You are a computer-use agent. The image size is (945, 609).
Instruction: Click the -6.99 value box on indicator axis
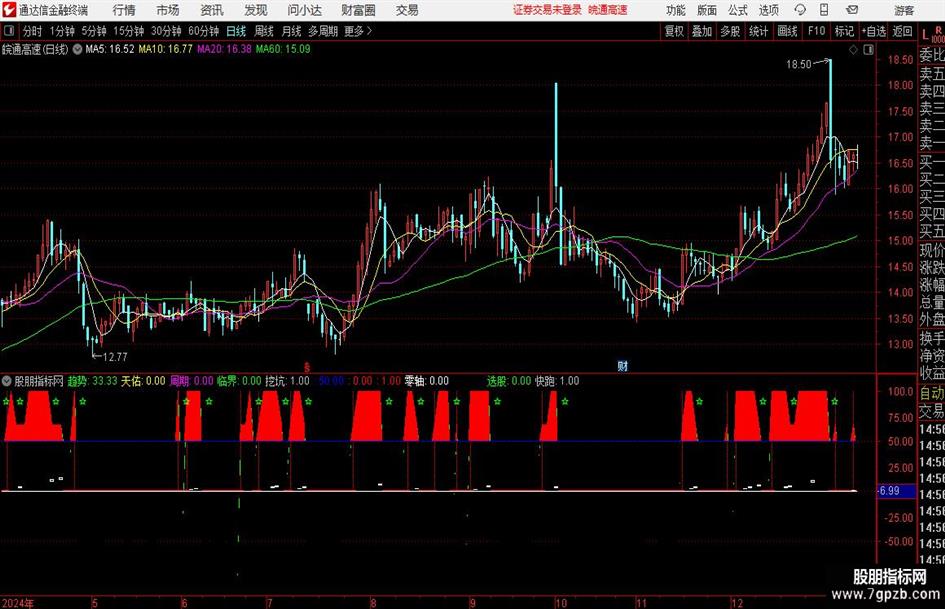pos(896,491)
